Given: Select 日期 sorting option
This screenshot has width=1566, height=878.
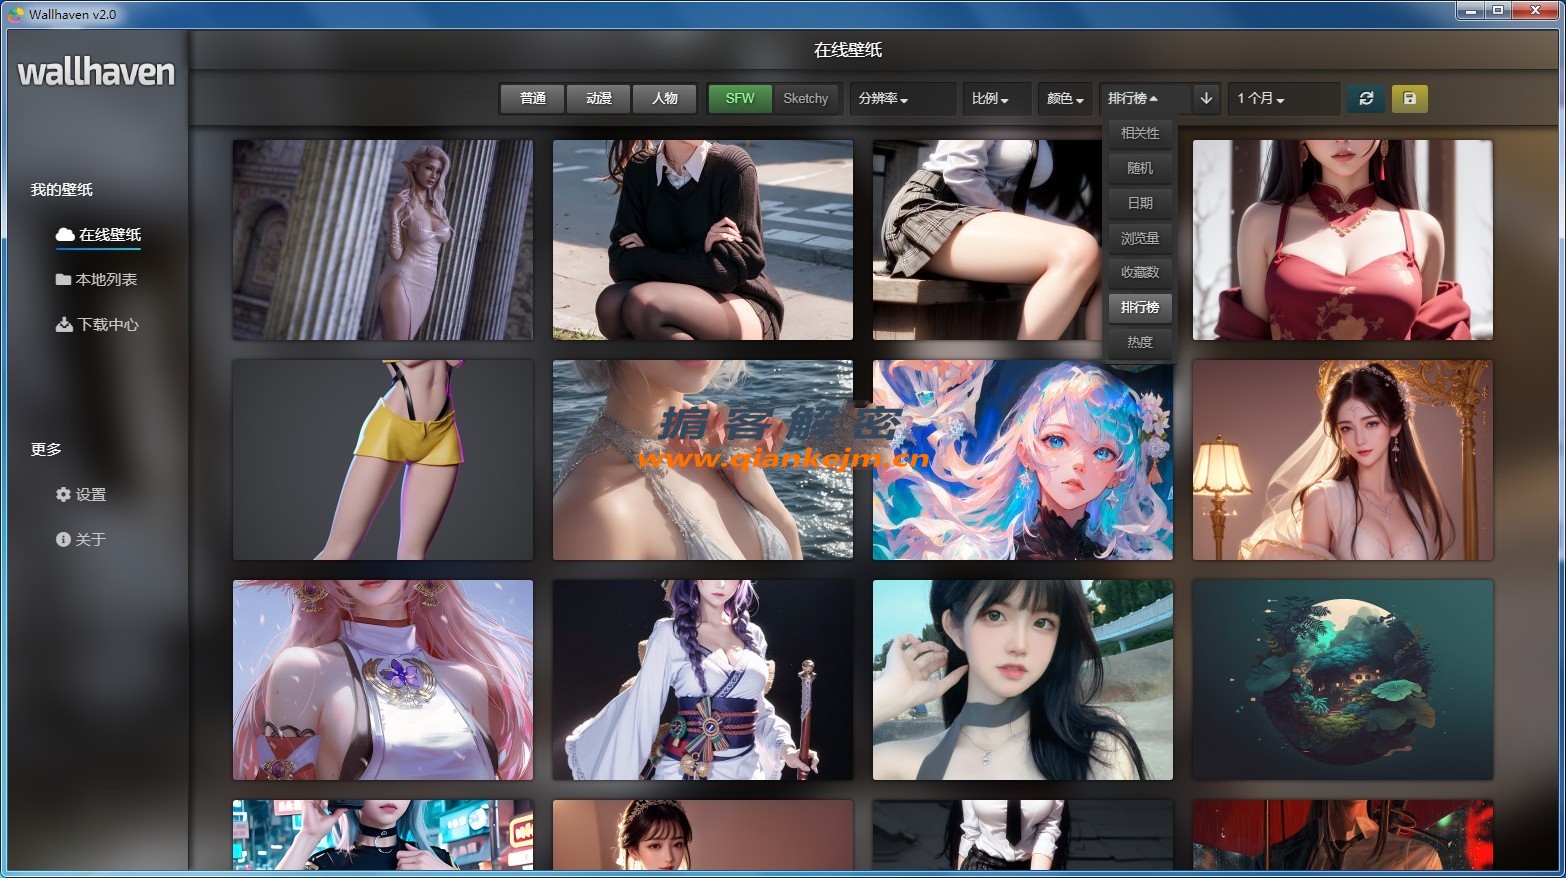Looking at the screenshot, I should [1140, 203].
